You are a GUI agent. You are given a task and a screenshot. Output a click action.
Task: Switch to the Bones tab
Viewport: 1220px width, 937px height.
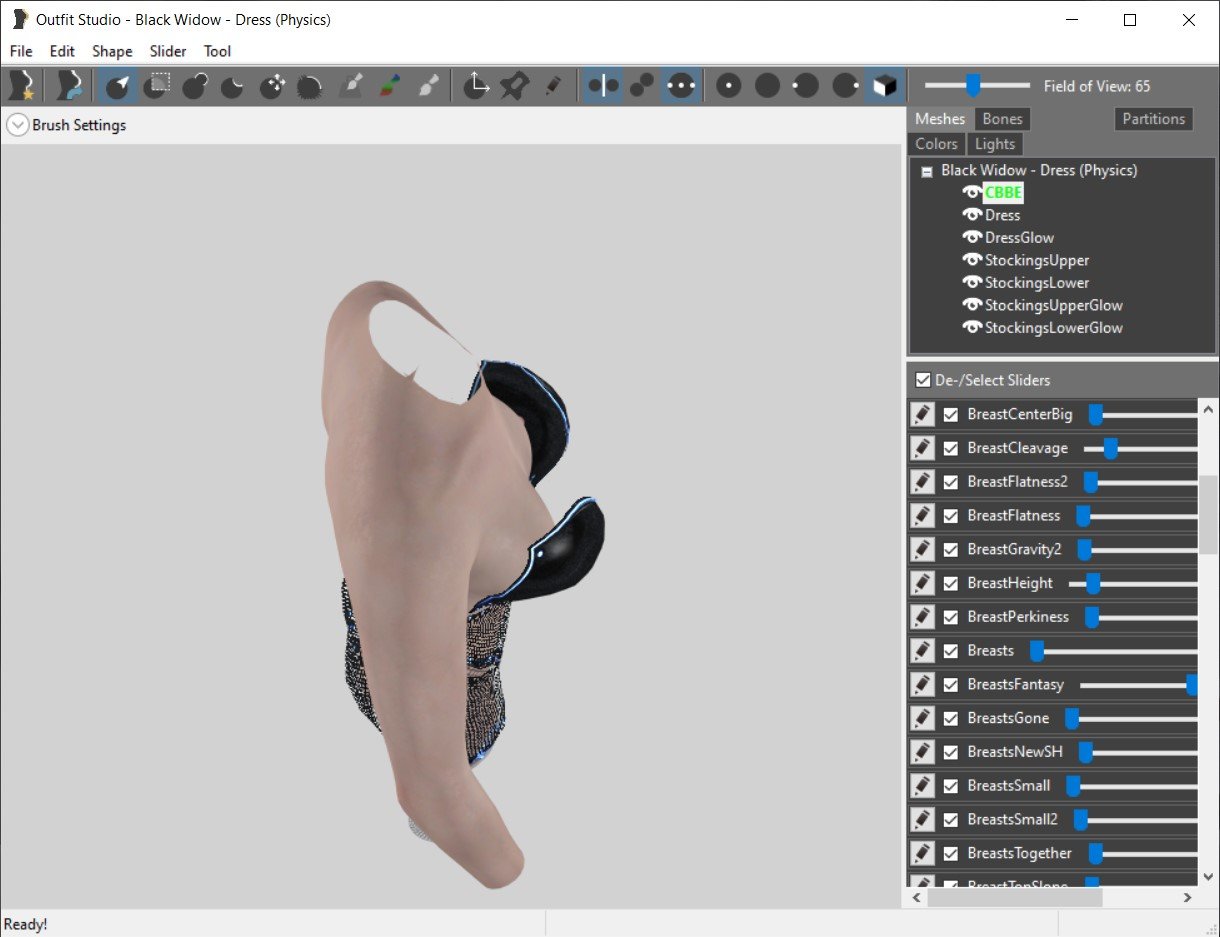tap(1001, 119)
